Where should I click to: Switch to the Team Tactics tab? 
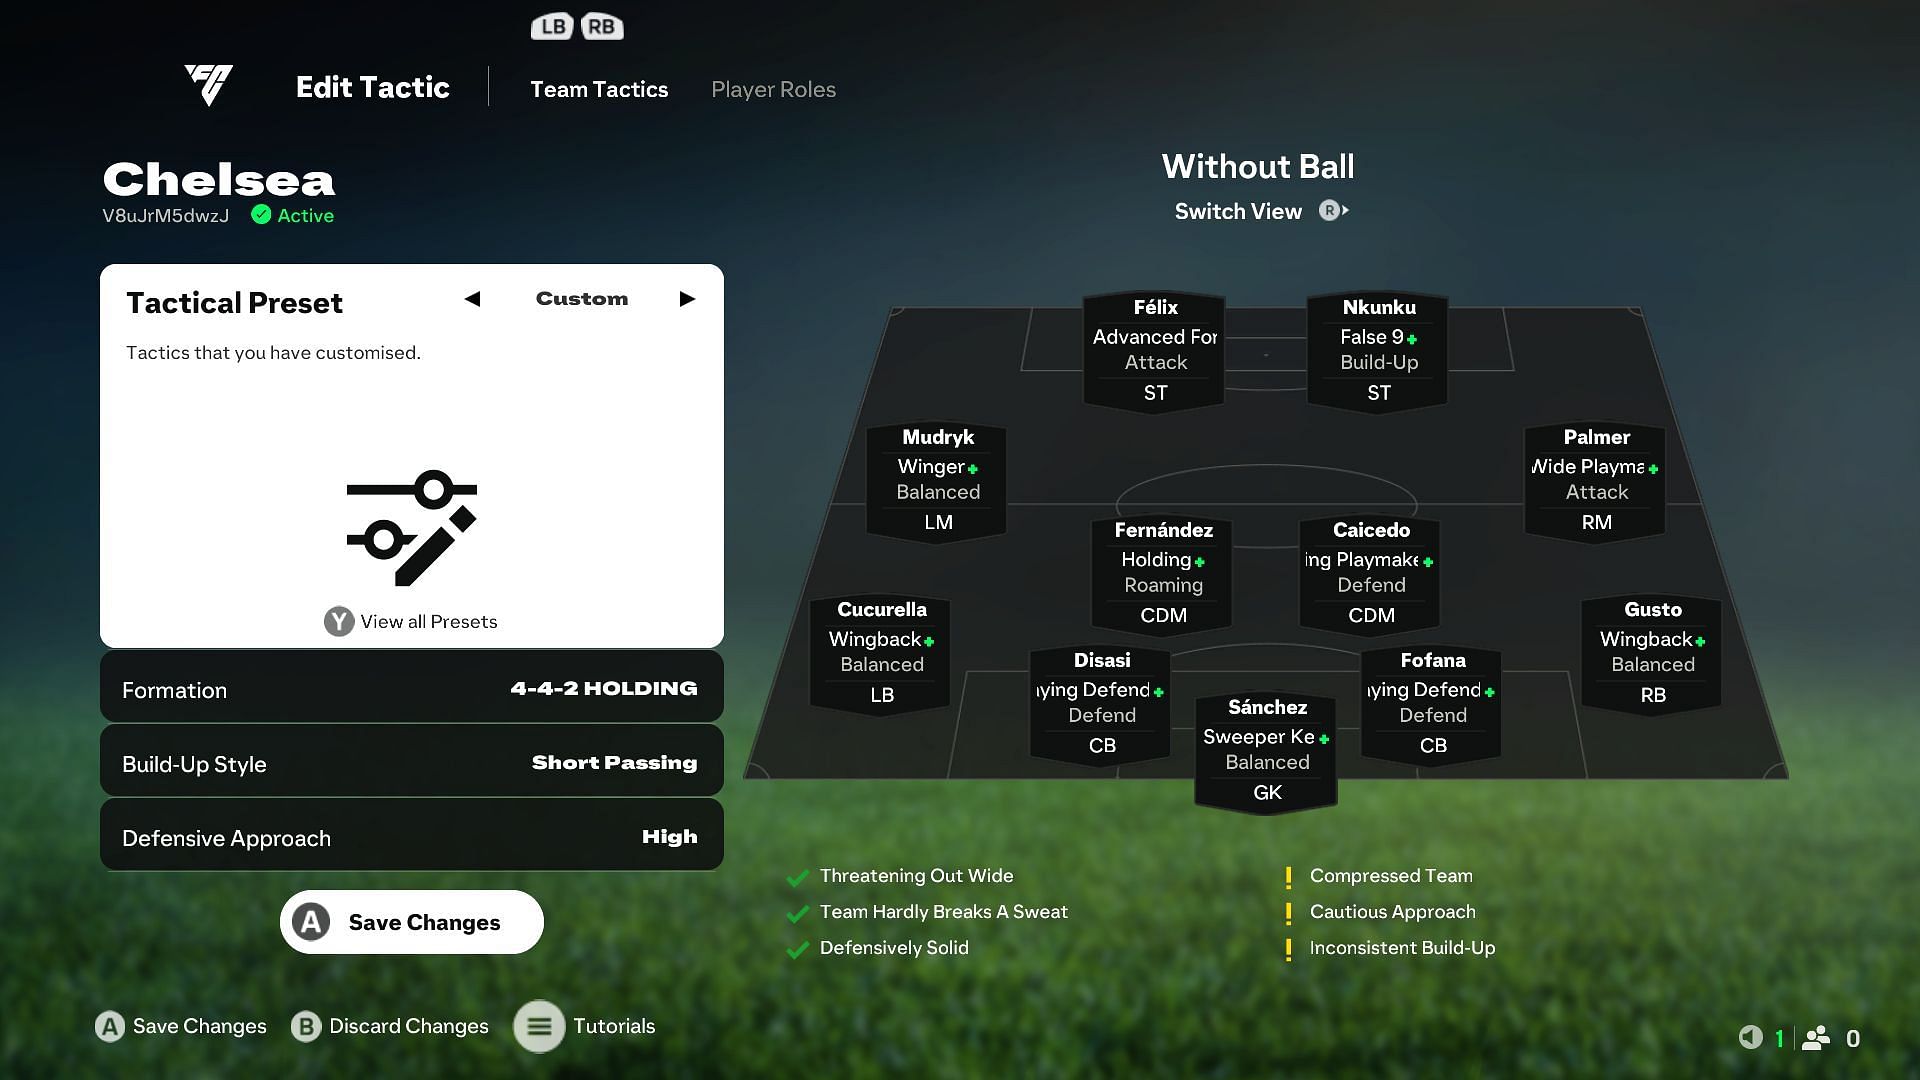599,88
